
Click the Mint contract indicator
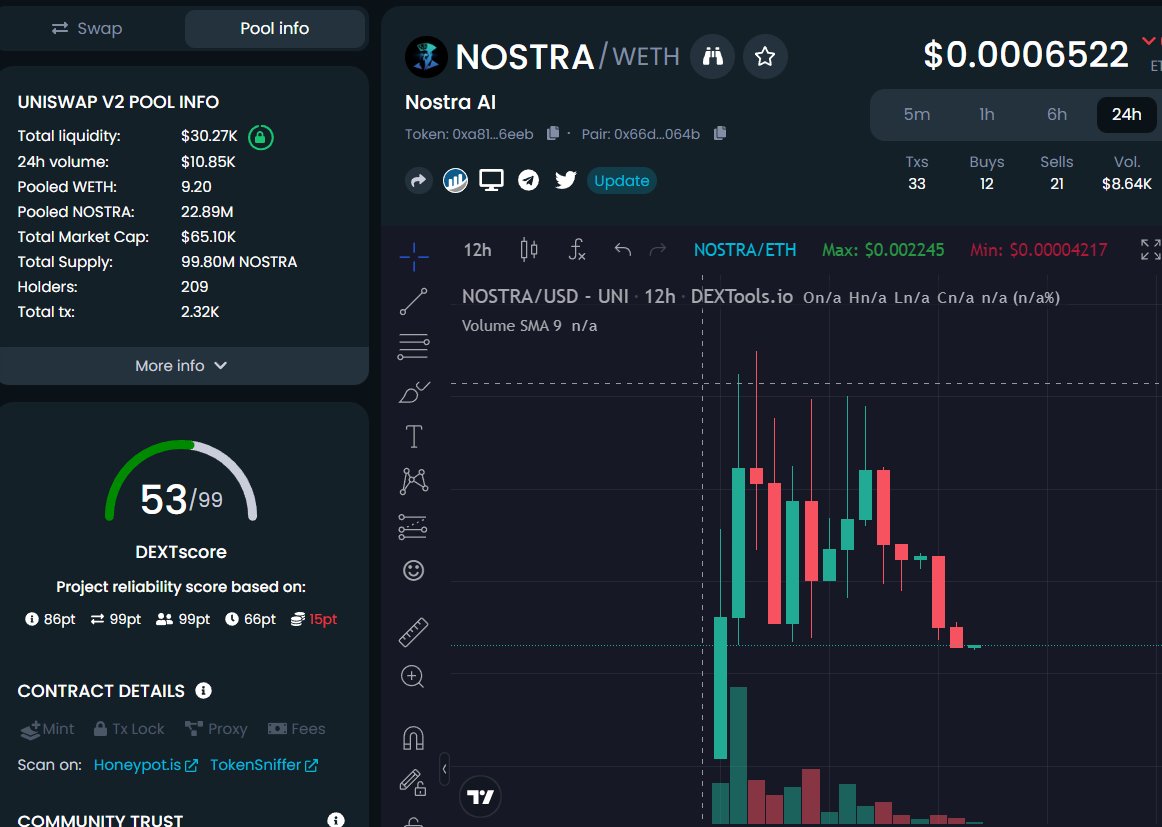point(47,729)
